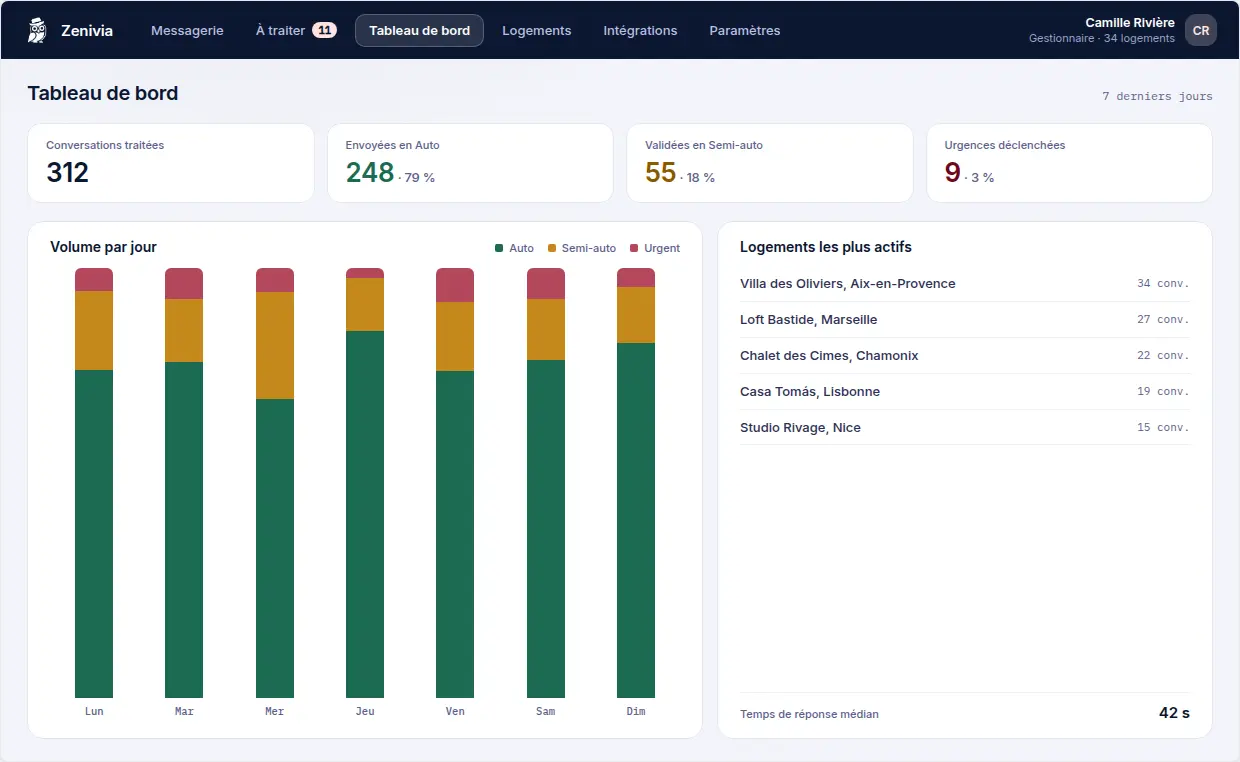Click the Mar bar in the chart
The image size is (1240, 762).
[x=184, y=483]
